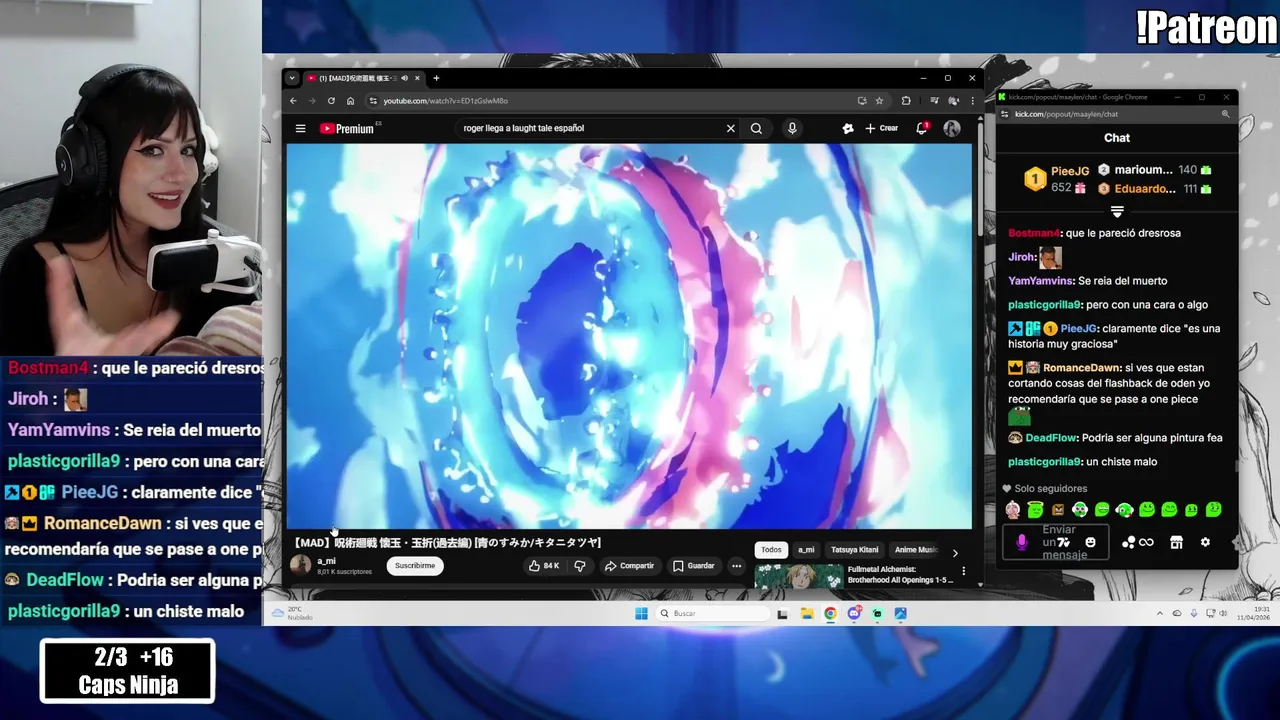Open the YouTube guide hamburger menu
The height and width of the screenshot is (720, 1280).
(x=300, y=128)
